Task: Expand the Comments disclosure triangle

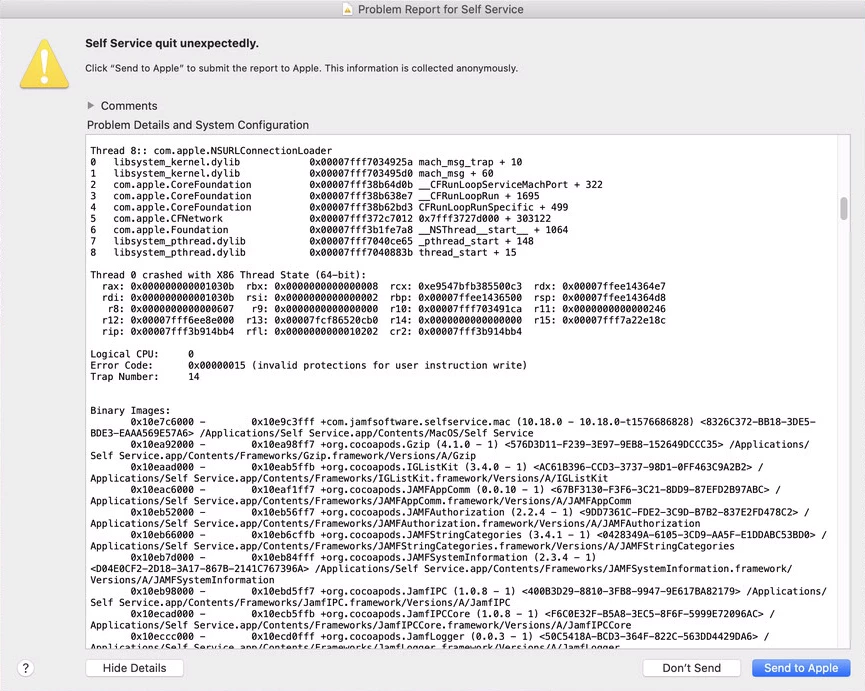Action: click(91, 105)
